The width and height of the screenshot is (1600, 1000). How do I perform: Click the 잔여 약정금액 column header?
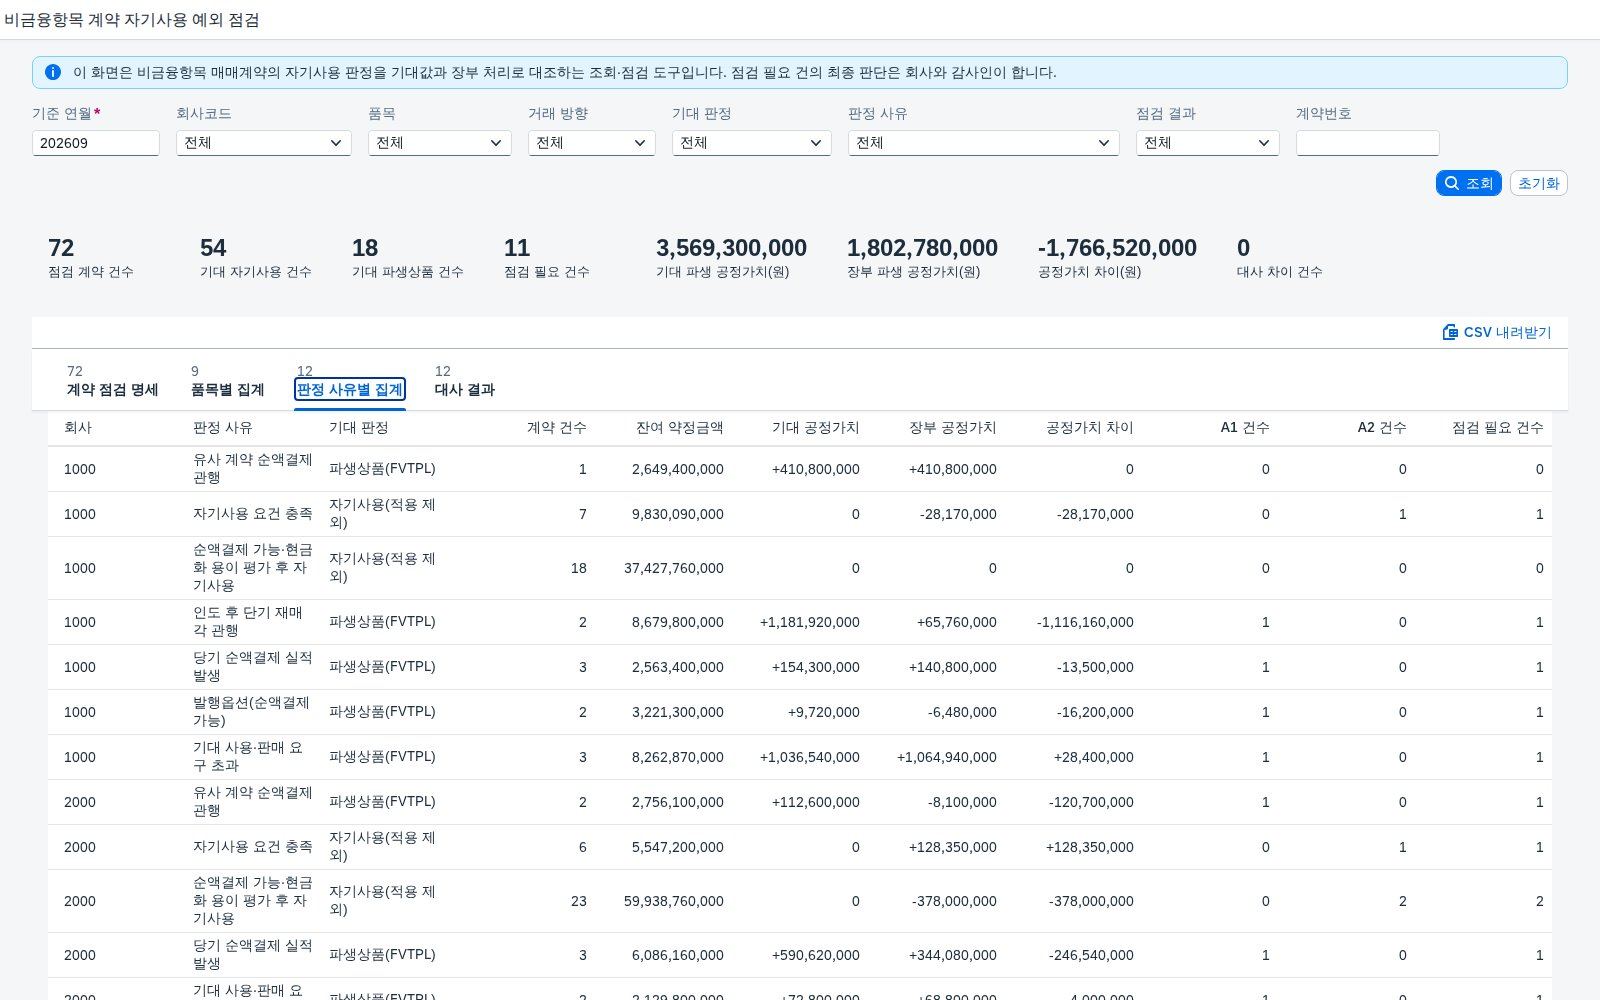point(679,427)
